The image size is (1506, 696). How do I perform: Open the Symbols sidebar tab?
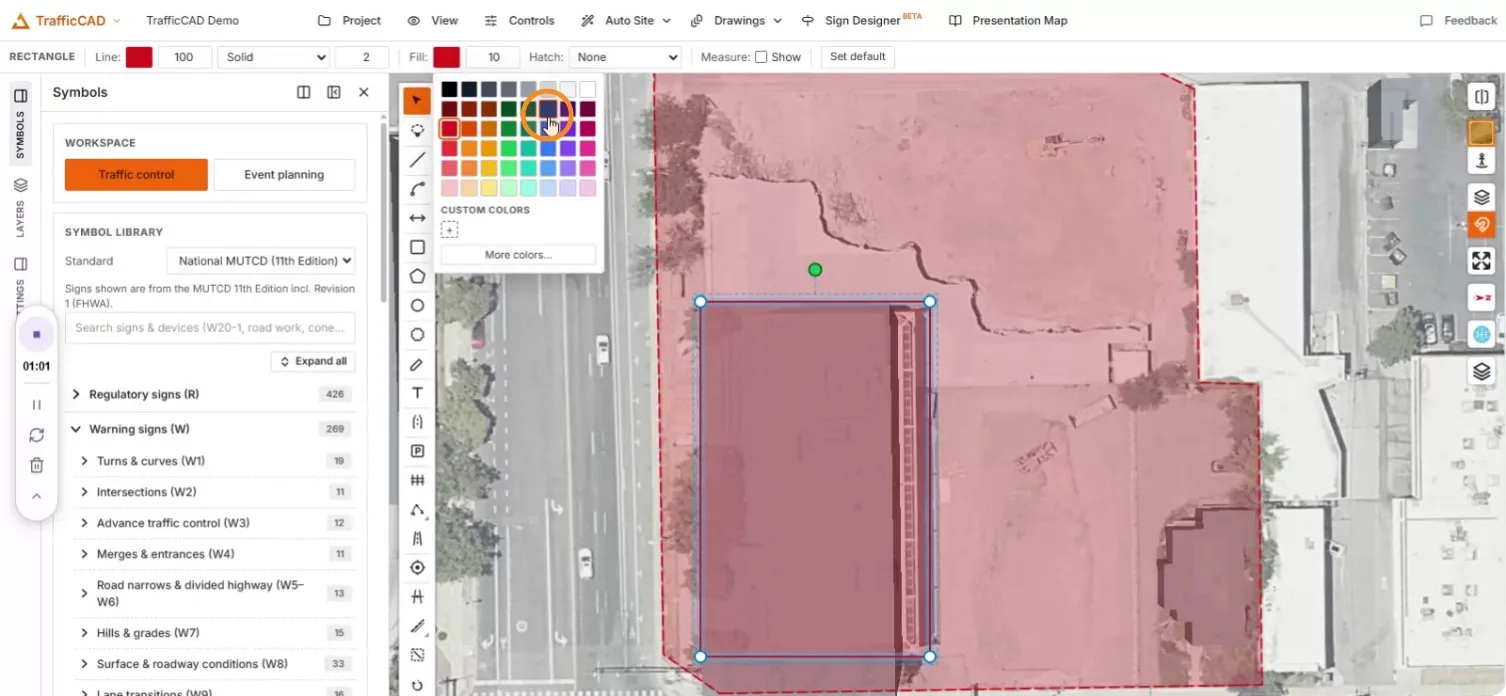click(20, 123)
